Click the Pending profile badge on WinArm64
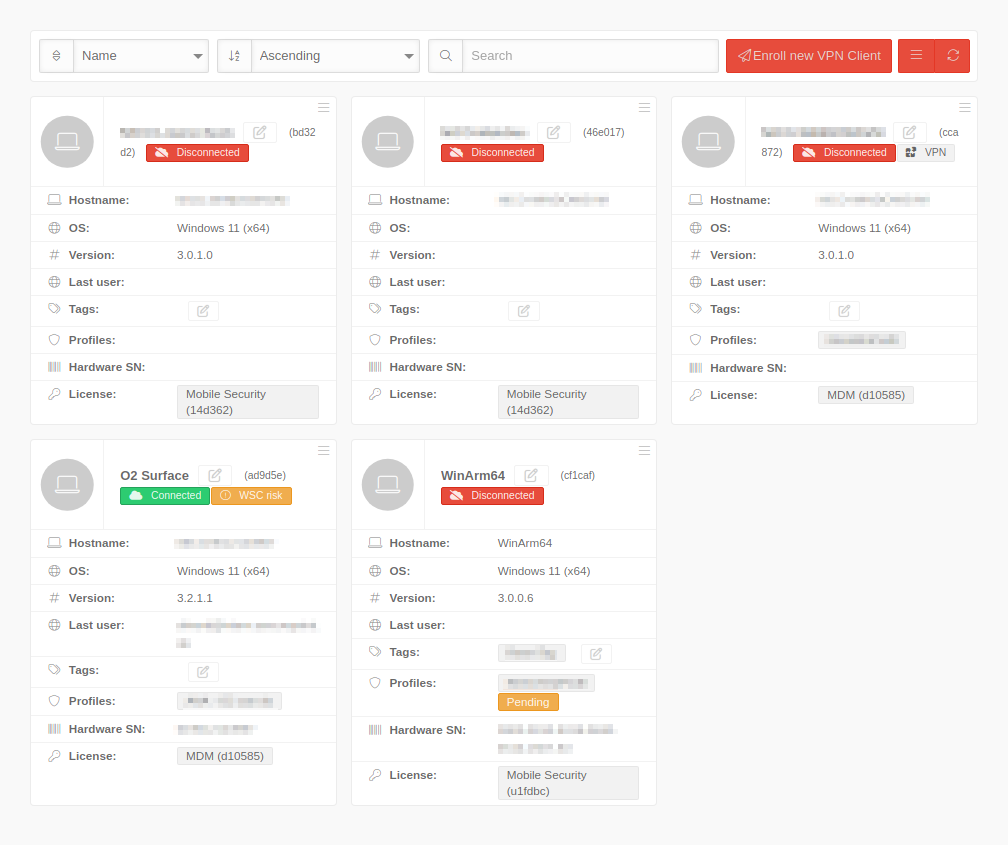This screenshot has width=1008, height=845. tap(528, 702)
